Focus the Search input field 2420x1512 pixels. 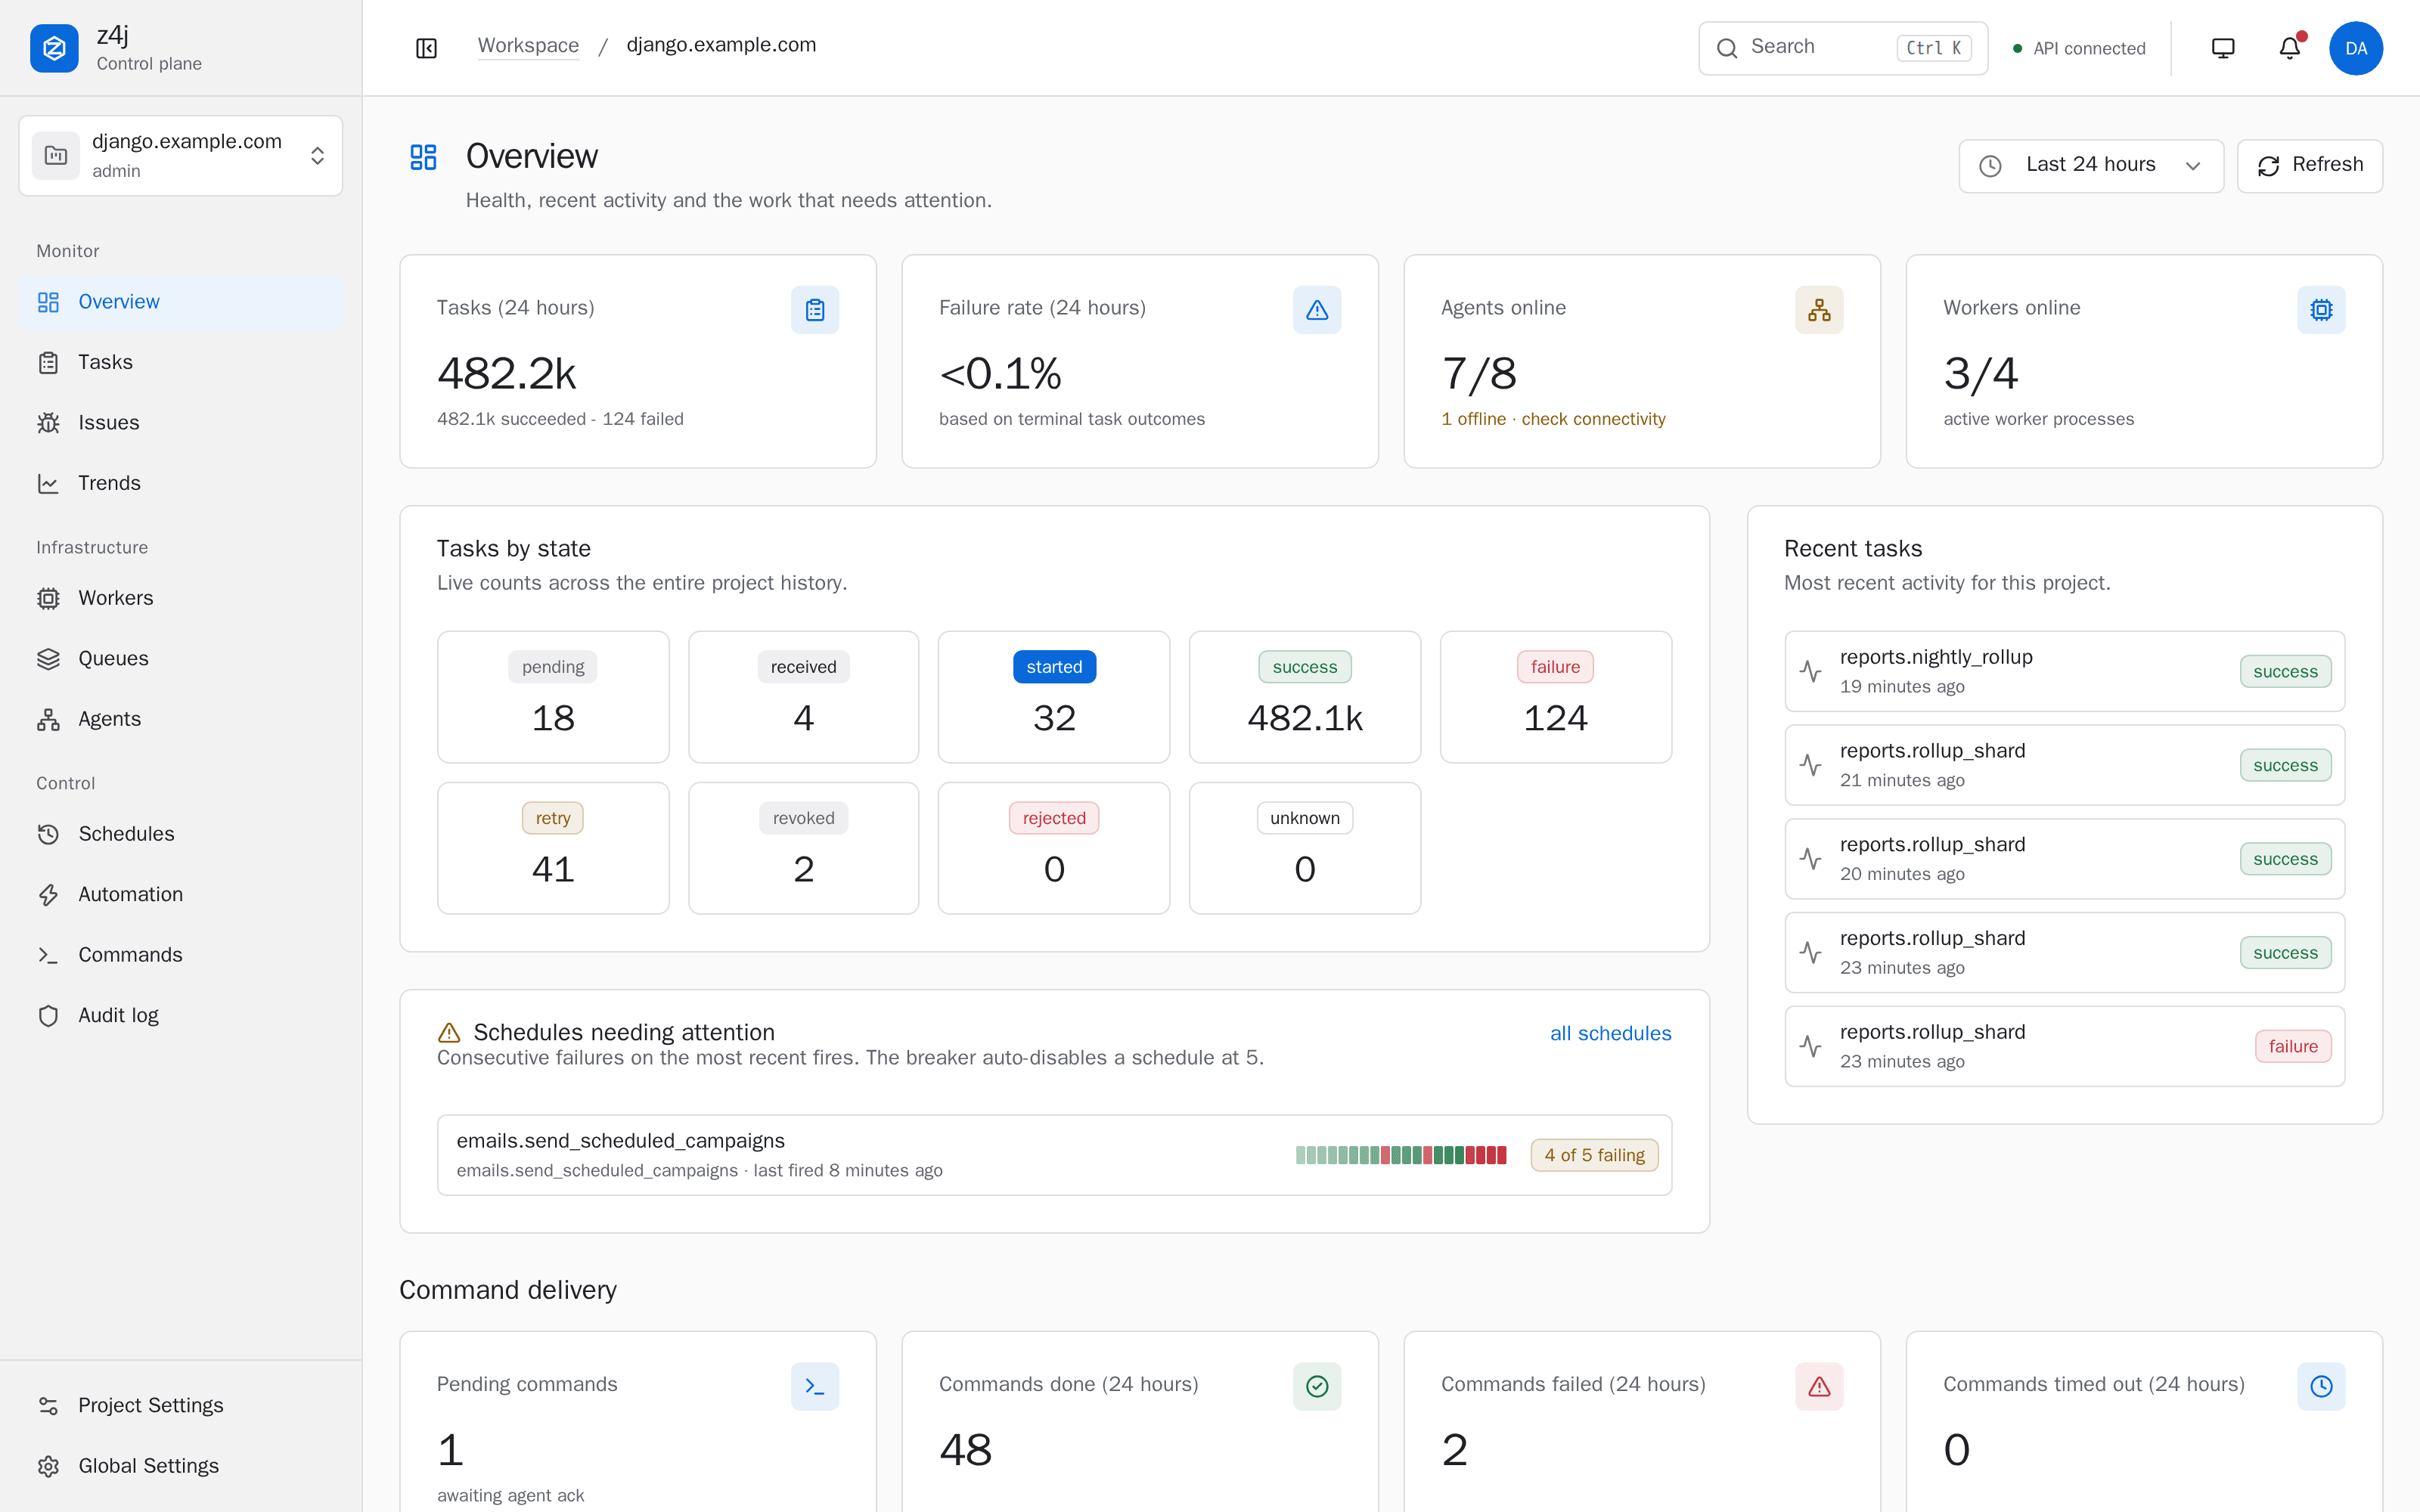tap(1842, 48)
